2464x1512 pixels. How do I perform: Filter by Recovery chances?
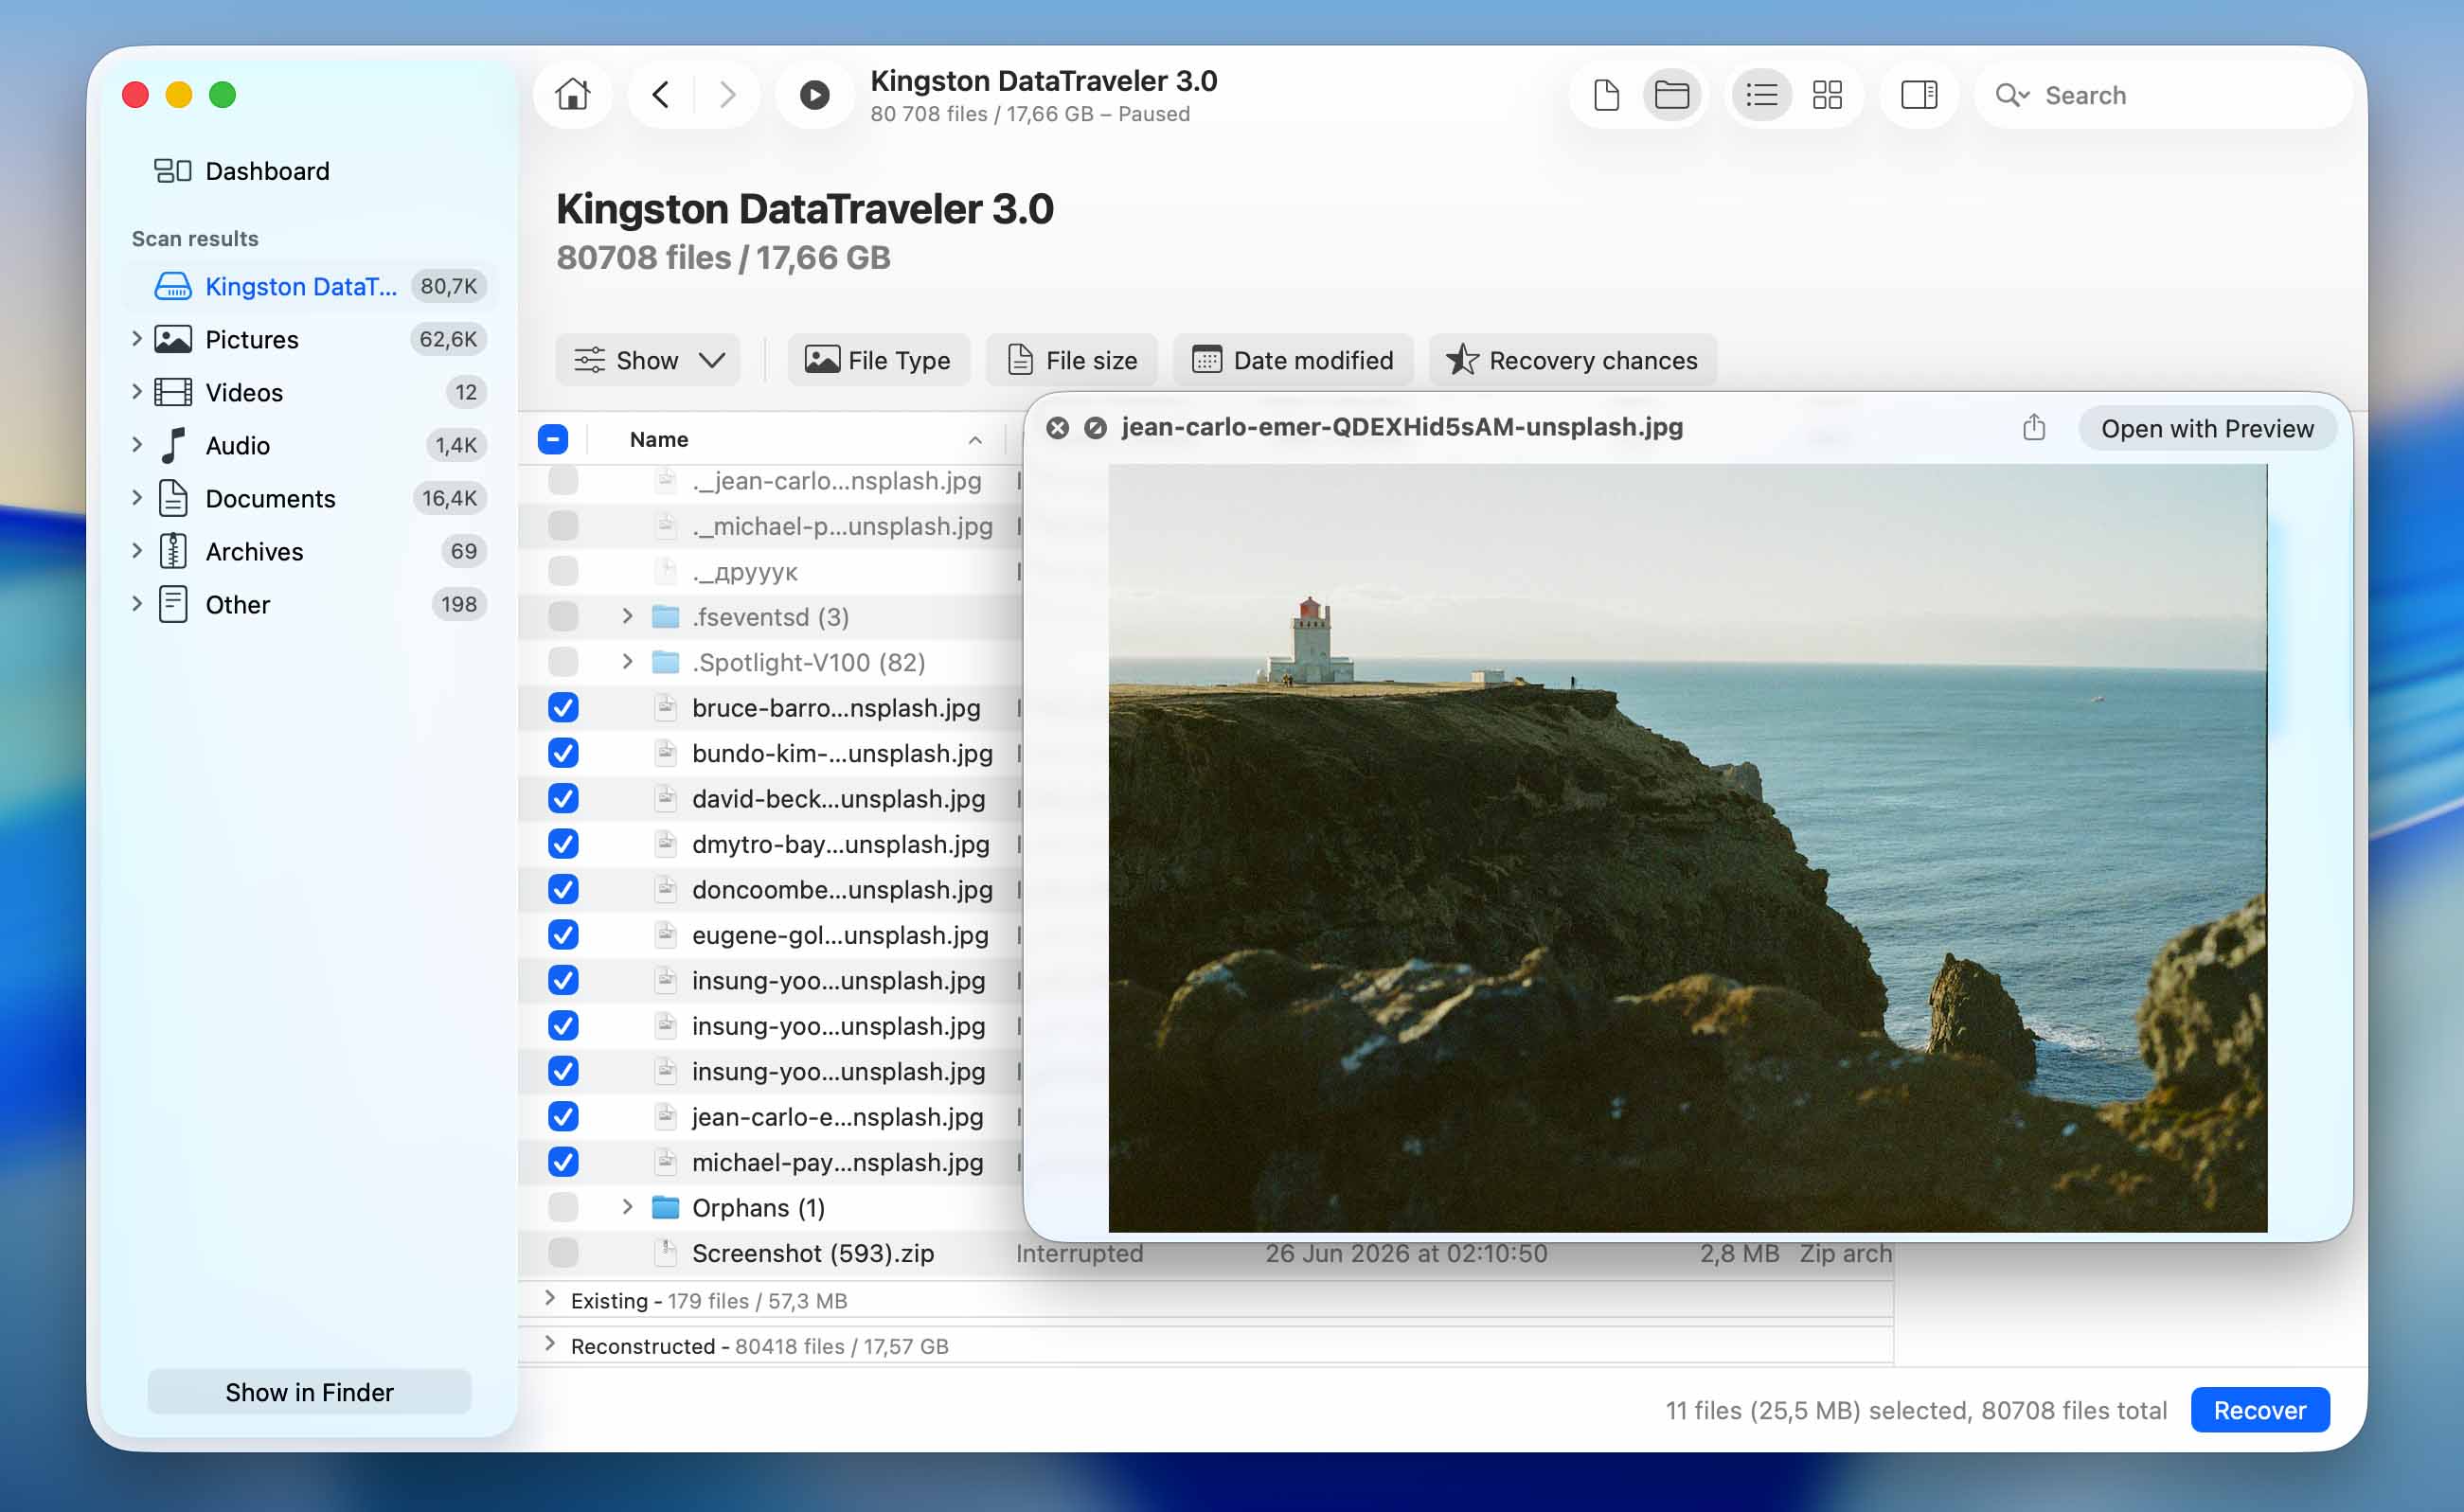1573,360
